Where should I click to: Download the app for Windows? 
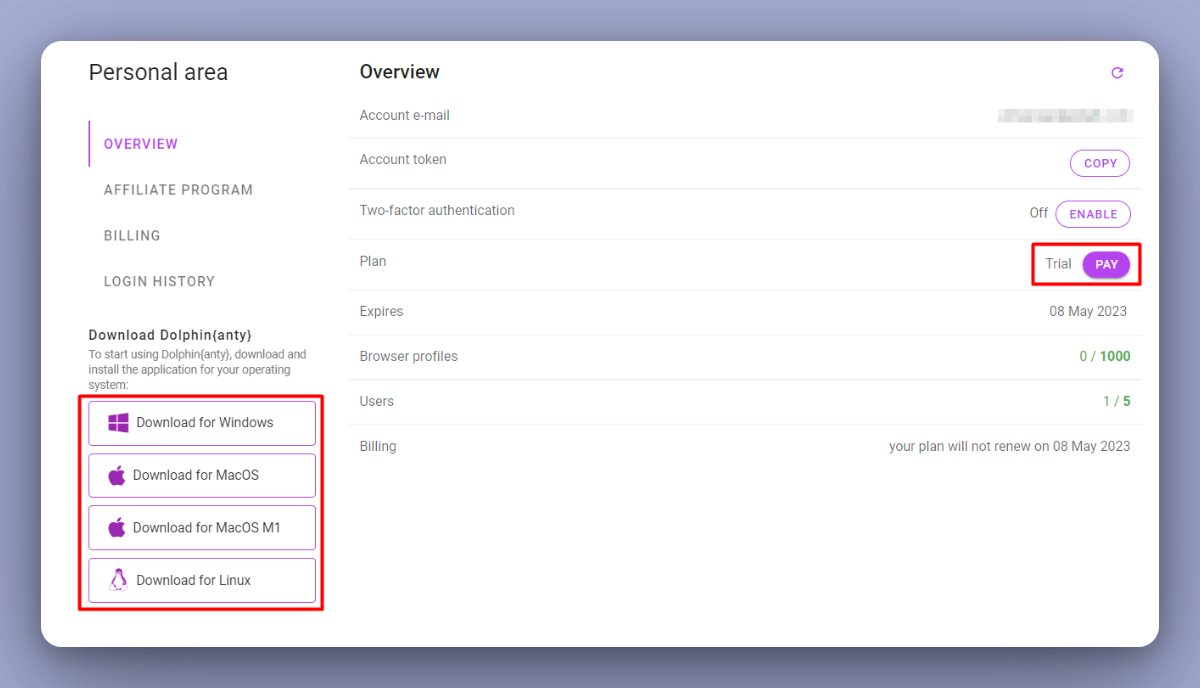[x=202, y=423]
